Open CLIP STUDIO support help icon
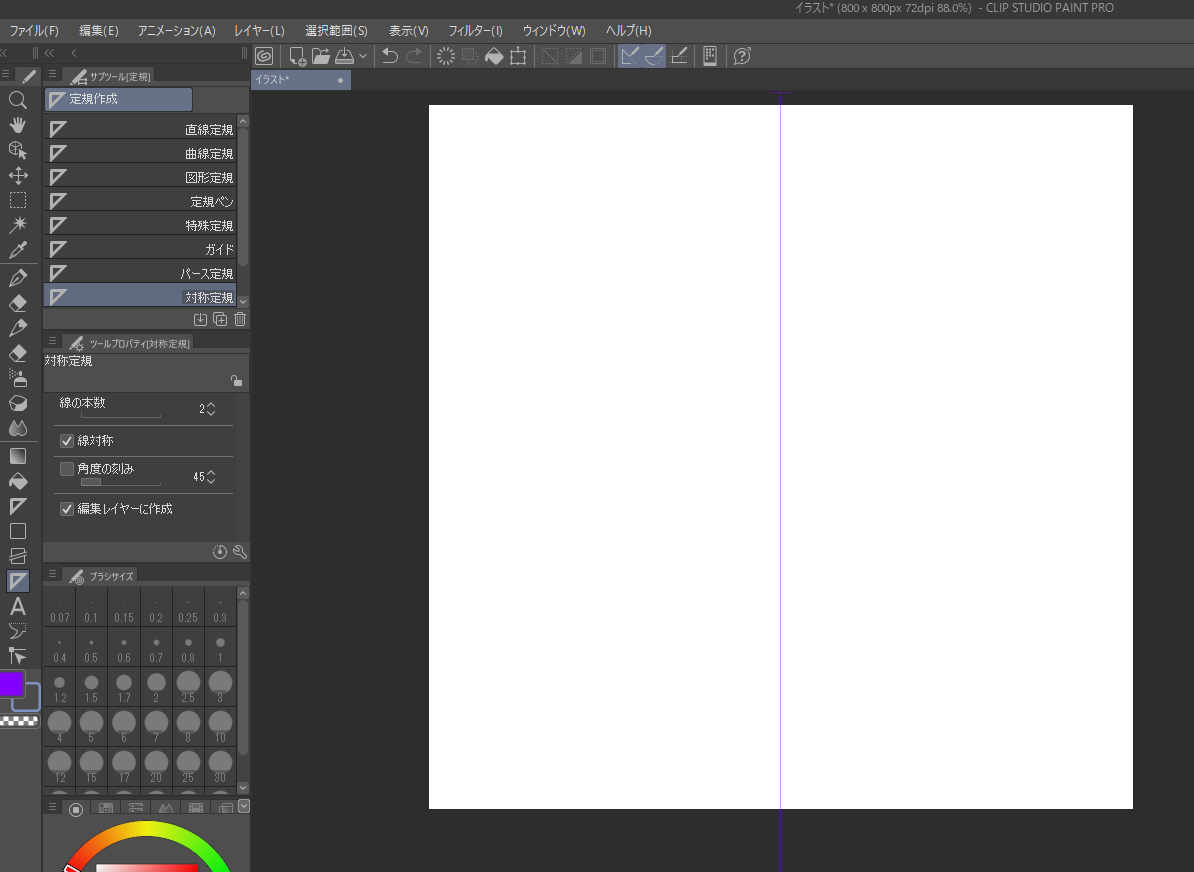Image resolution: width=1194 pixels, height=872 pixels. [742, 56]
